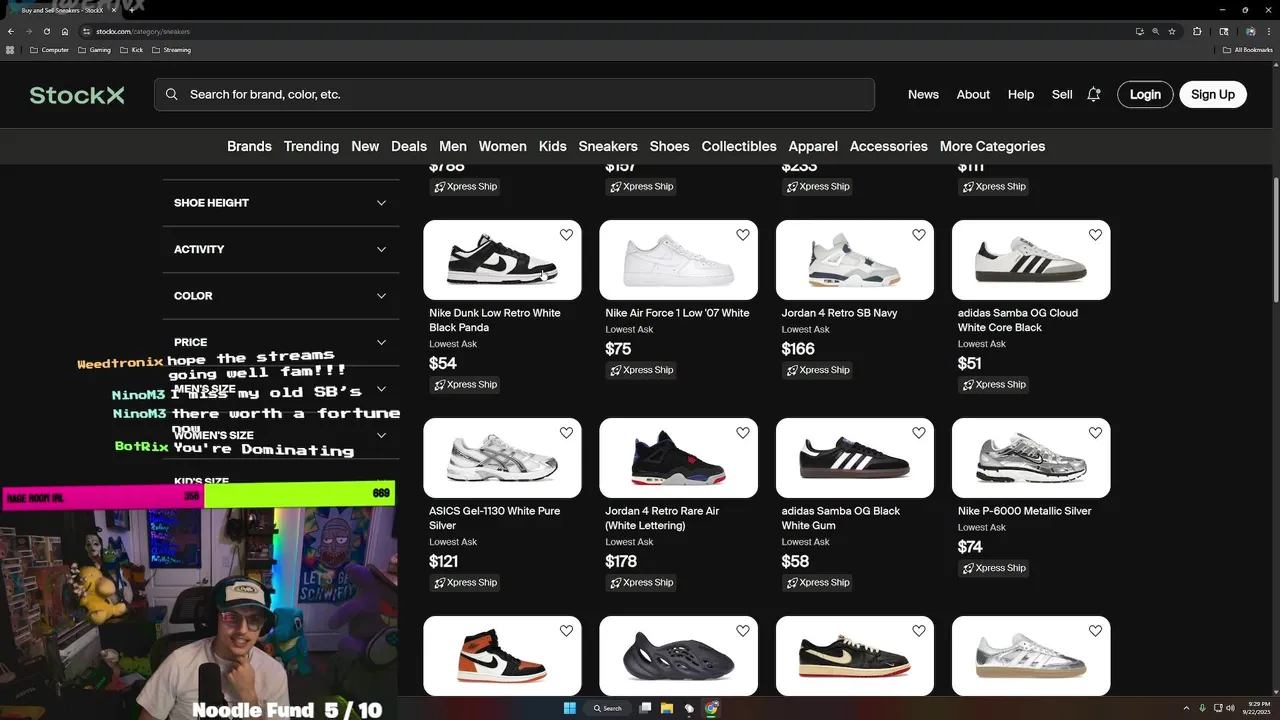Screen dimensions: 1280x720
Task: Open File Explorer from taskbar
Action: (666, 708)
